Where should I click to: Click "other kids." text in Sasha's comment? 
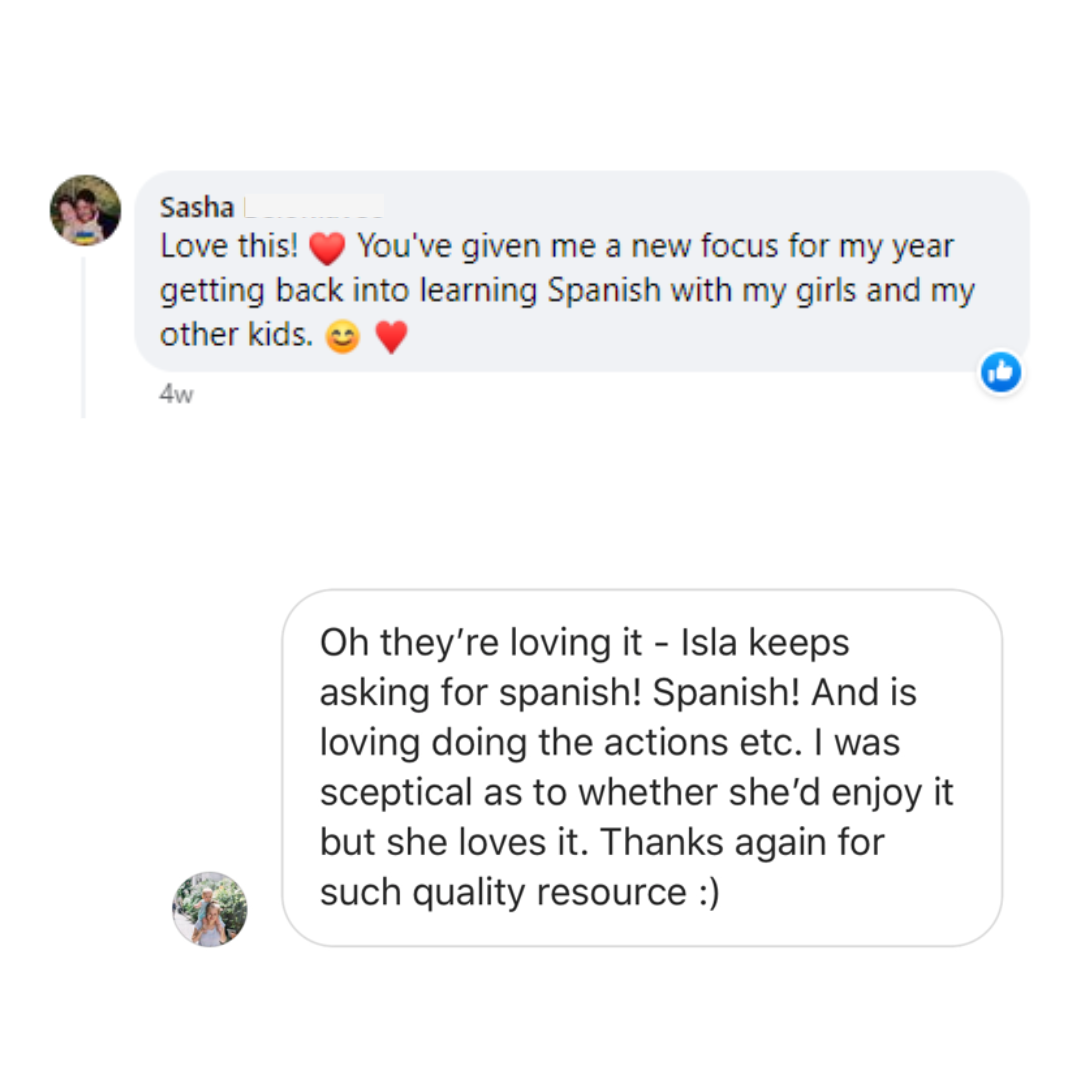pyautogui.click(x=236, y=335)
